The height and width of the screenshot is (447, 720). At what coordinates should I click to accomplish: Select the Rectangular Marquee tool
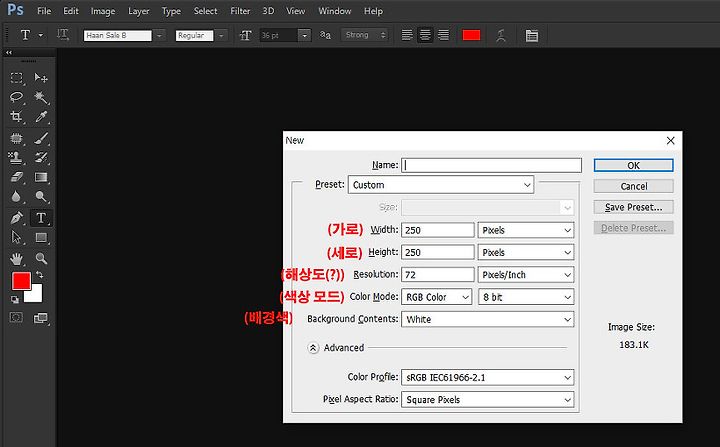17,78
